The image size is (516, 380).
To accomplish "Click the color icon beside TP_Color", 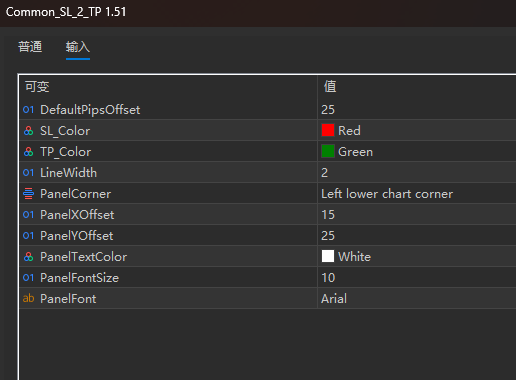I will point(28,152).
